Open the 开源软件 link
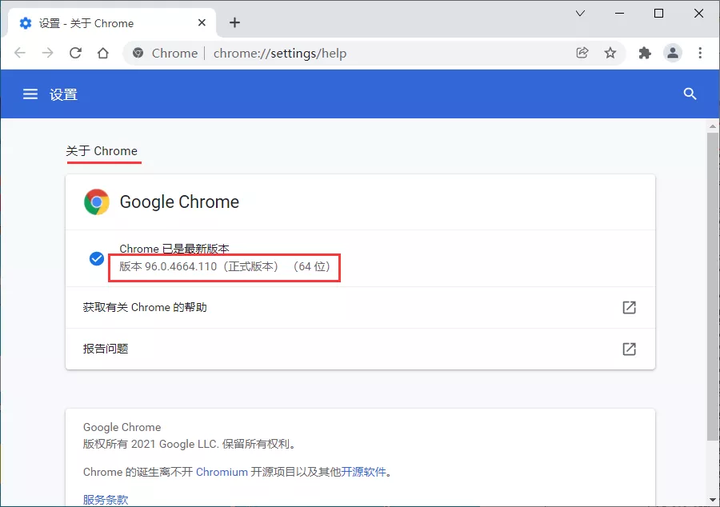Image resolution: width=720 pixels, height=507 pixels. (x=363, y=472)
